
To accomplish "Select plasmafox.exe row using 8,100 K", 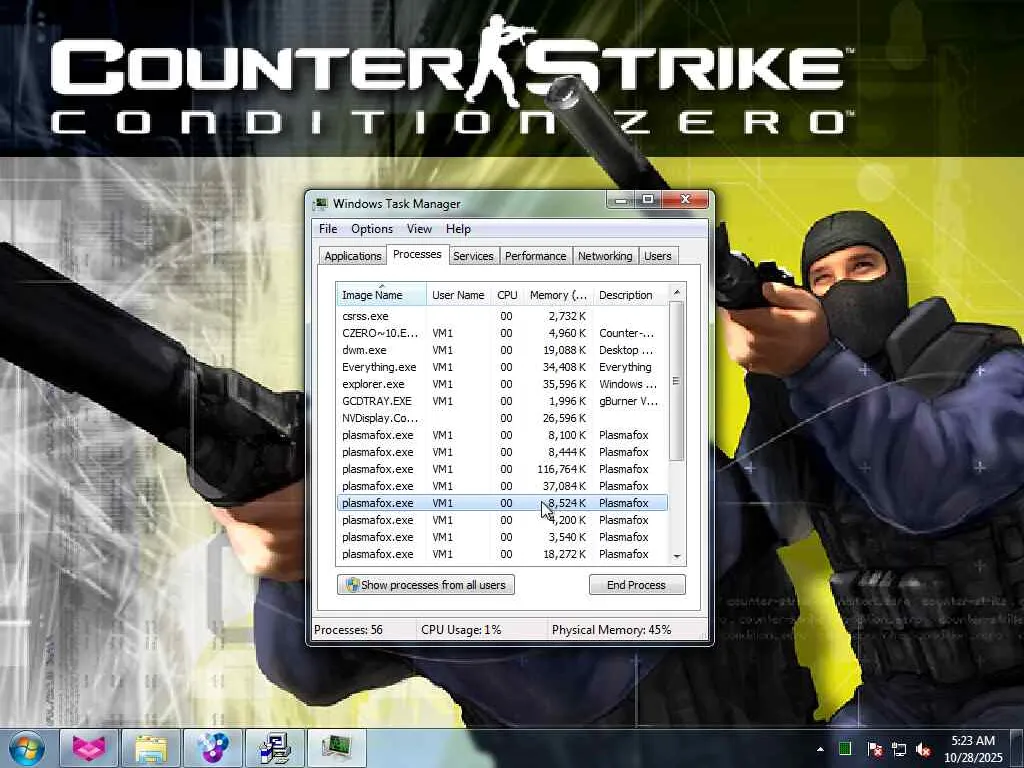I will (502, 435).
